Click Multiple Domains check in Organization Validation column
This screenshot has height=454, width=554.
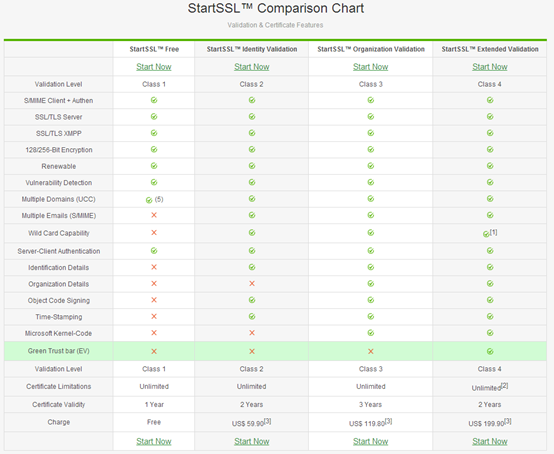click(371, 199)
